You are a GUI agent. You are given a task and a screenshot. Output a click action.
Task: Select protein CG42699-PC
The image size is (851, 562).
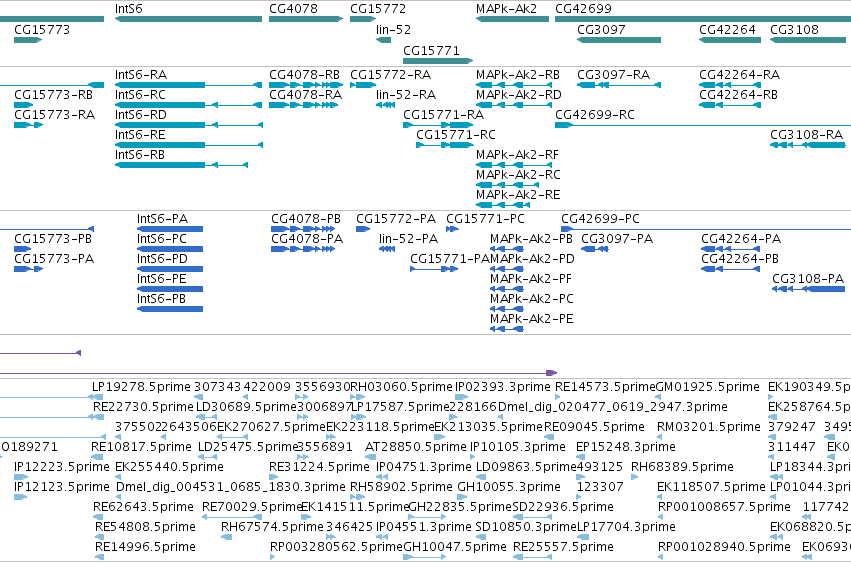(706, 229)
